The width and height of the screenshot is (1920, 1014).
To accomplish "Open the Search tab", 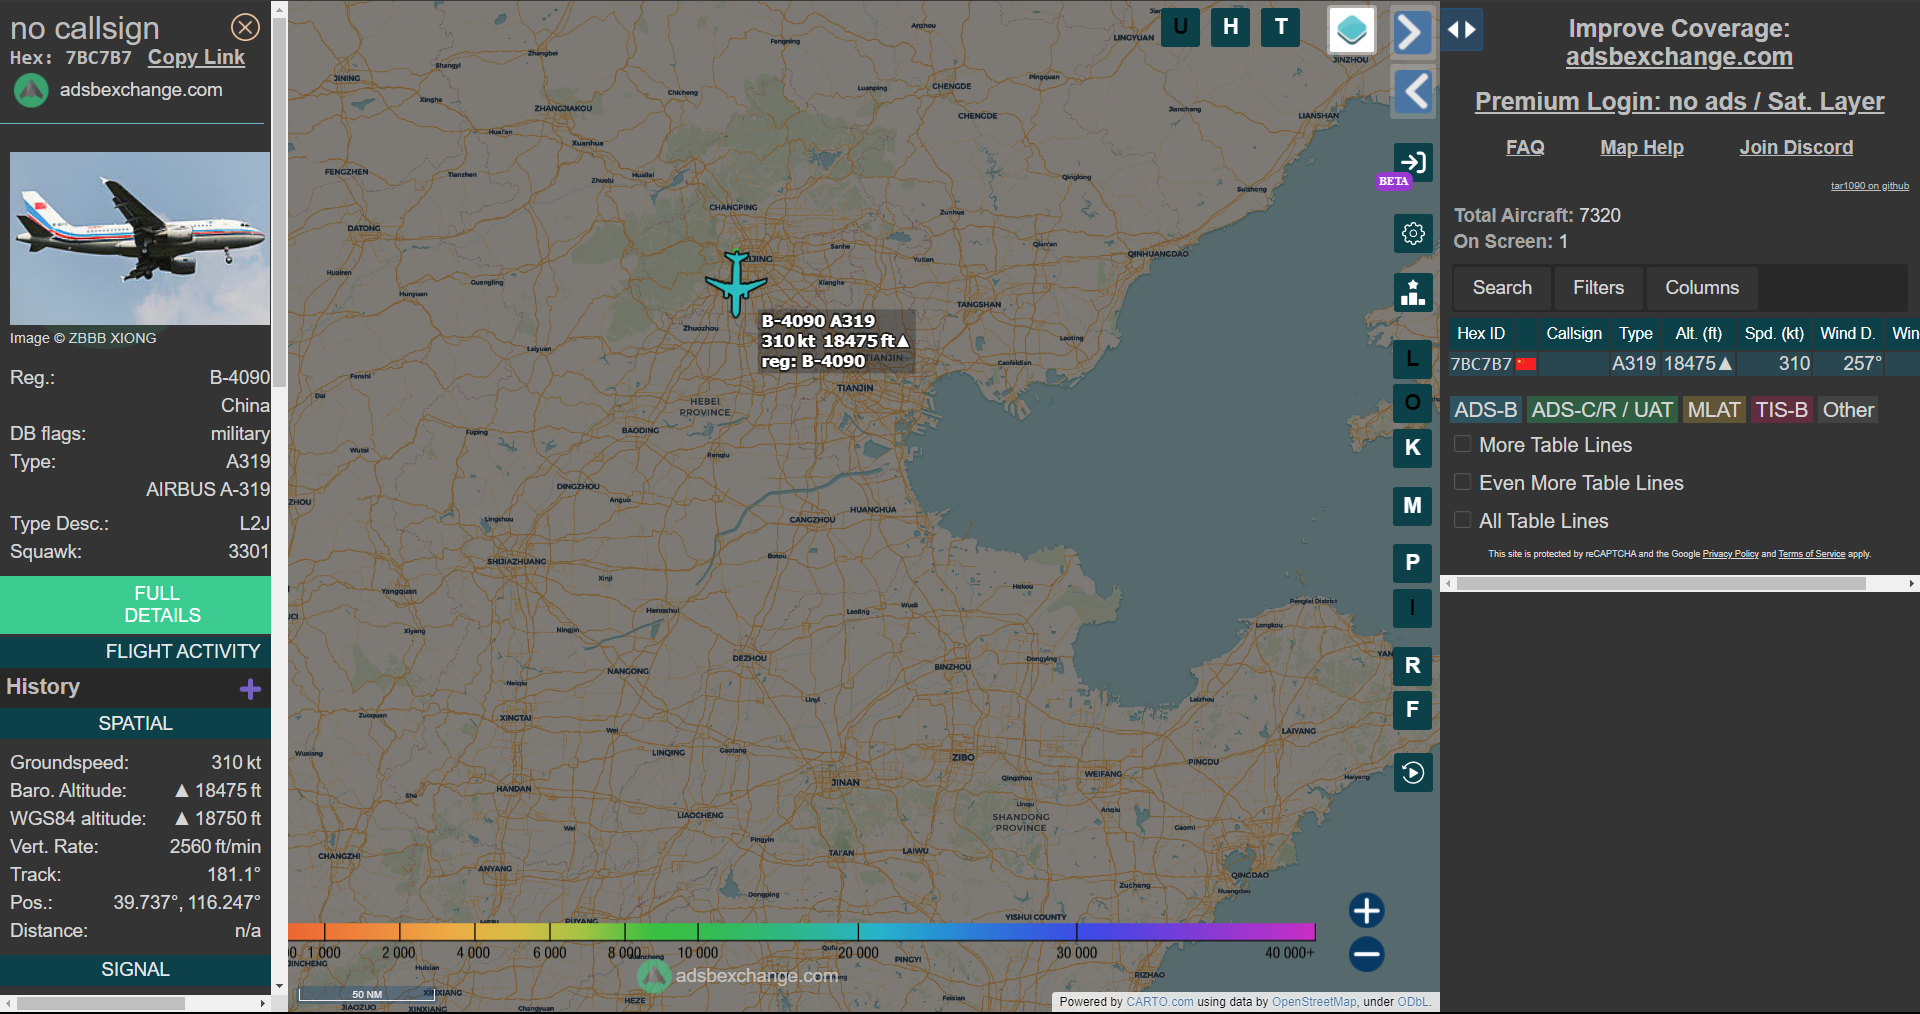I will click(x=1502, y=288).
